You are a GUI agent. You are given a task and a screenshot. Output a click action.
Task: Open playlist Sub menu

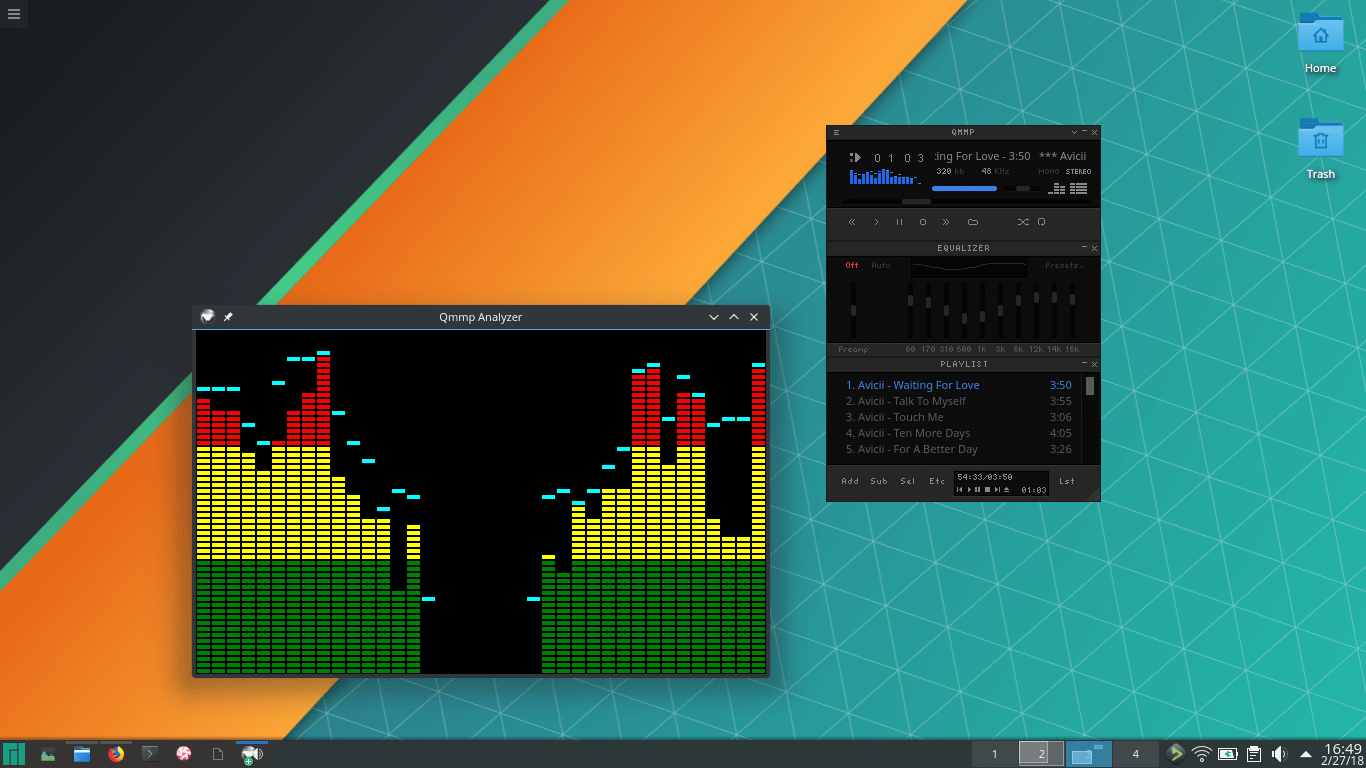tap(879, 481)
